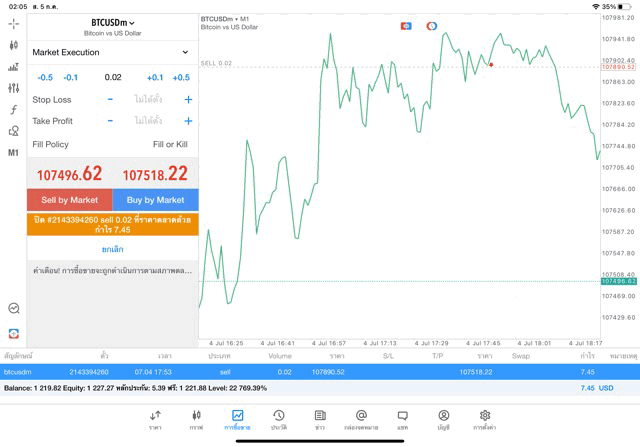The width and height of the screenshot is (640, 447).
Task: Open the Account (บัญชี) profile icon
Action: point(443,419)
